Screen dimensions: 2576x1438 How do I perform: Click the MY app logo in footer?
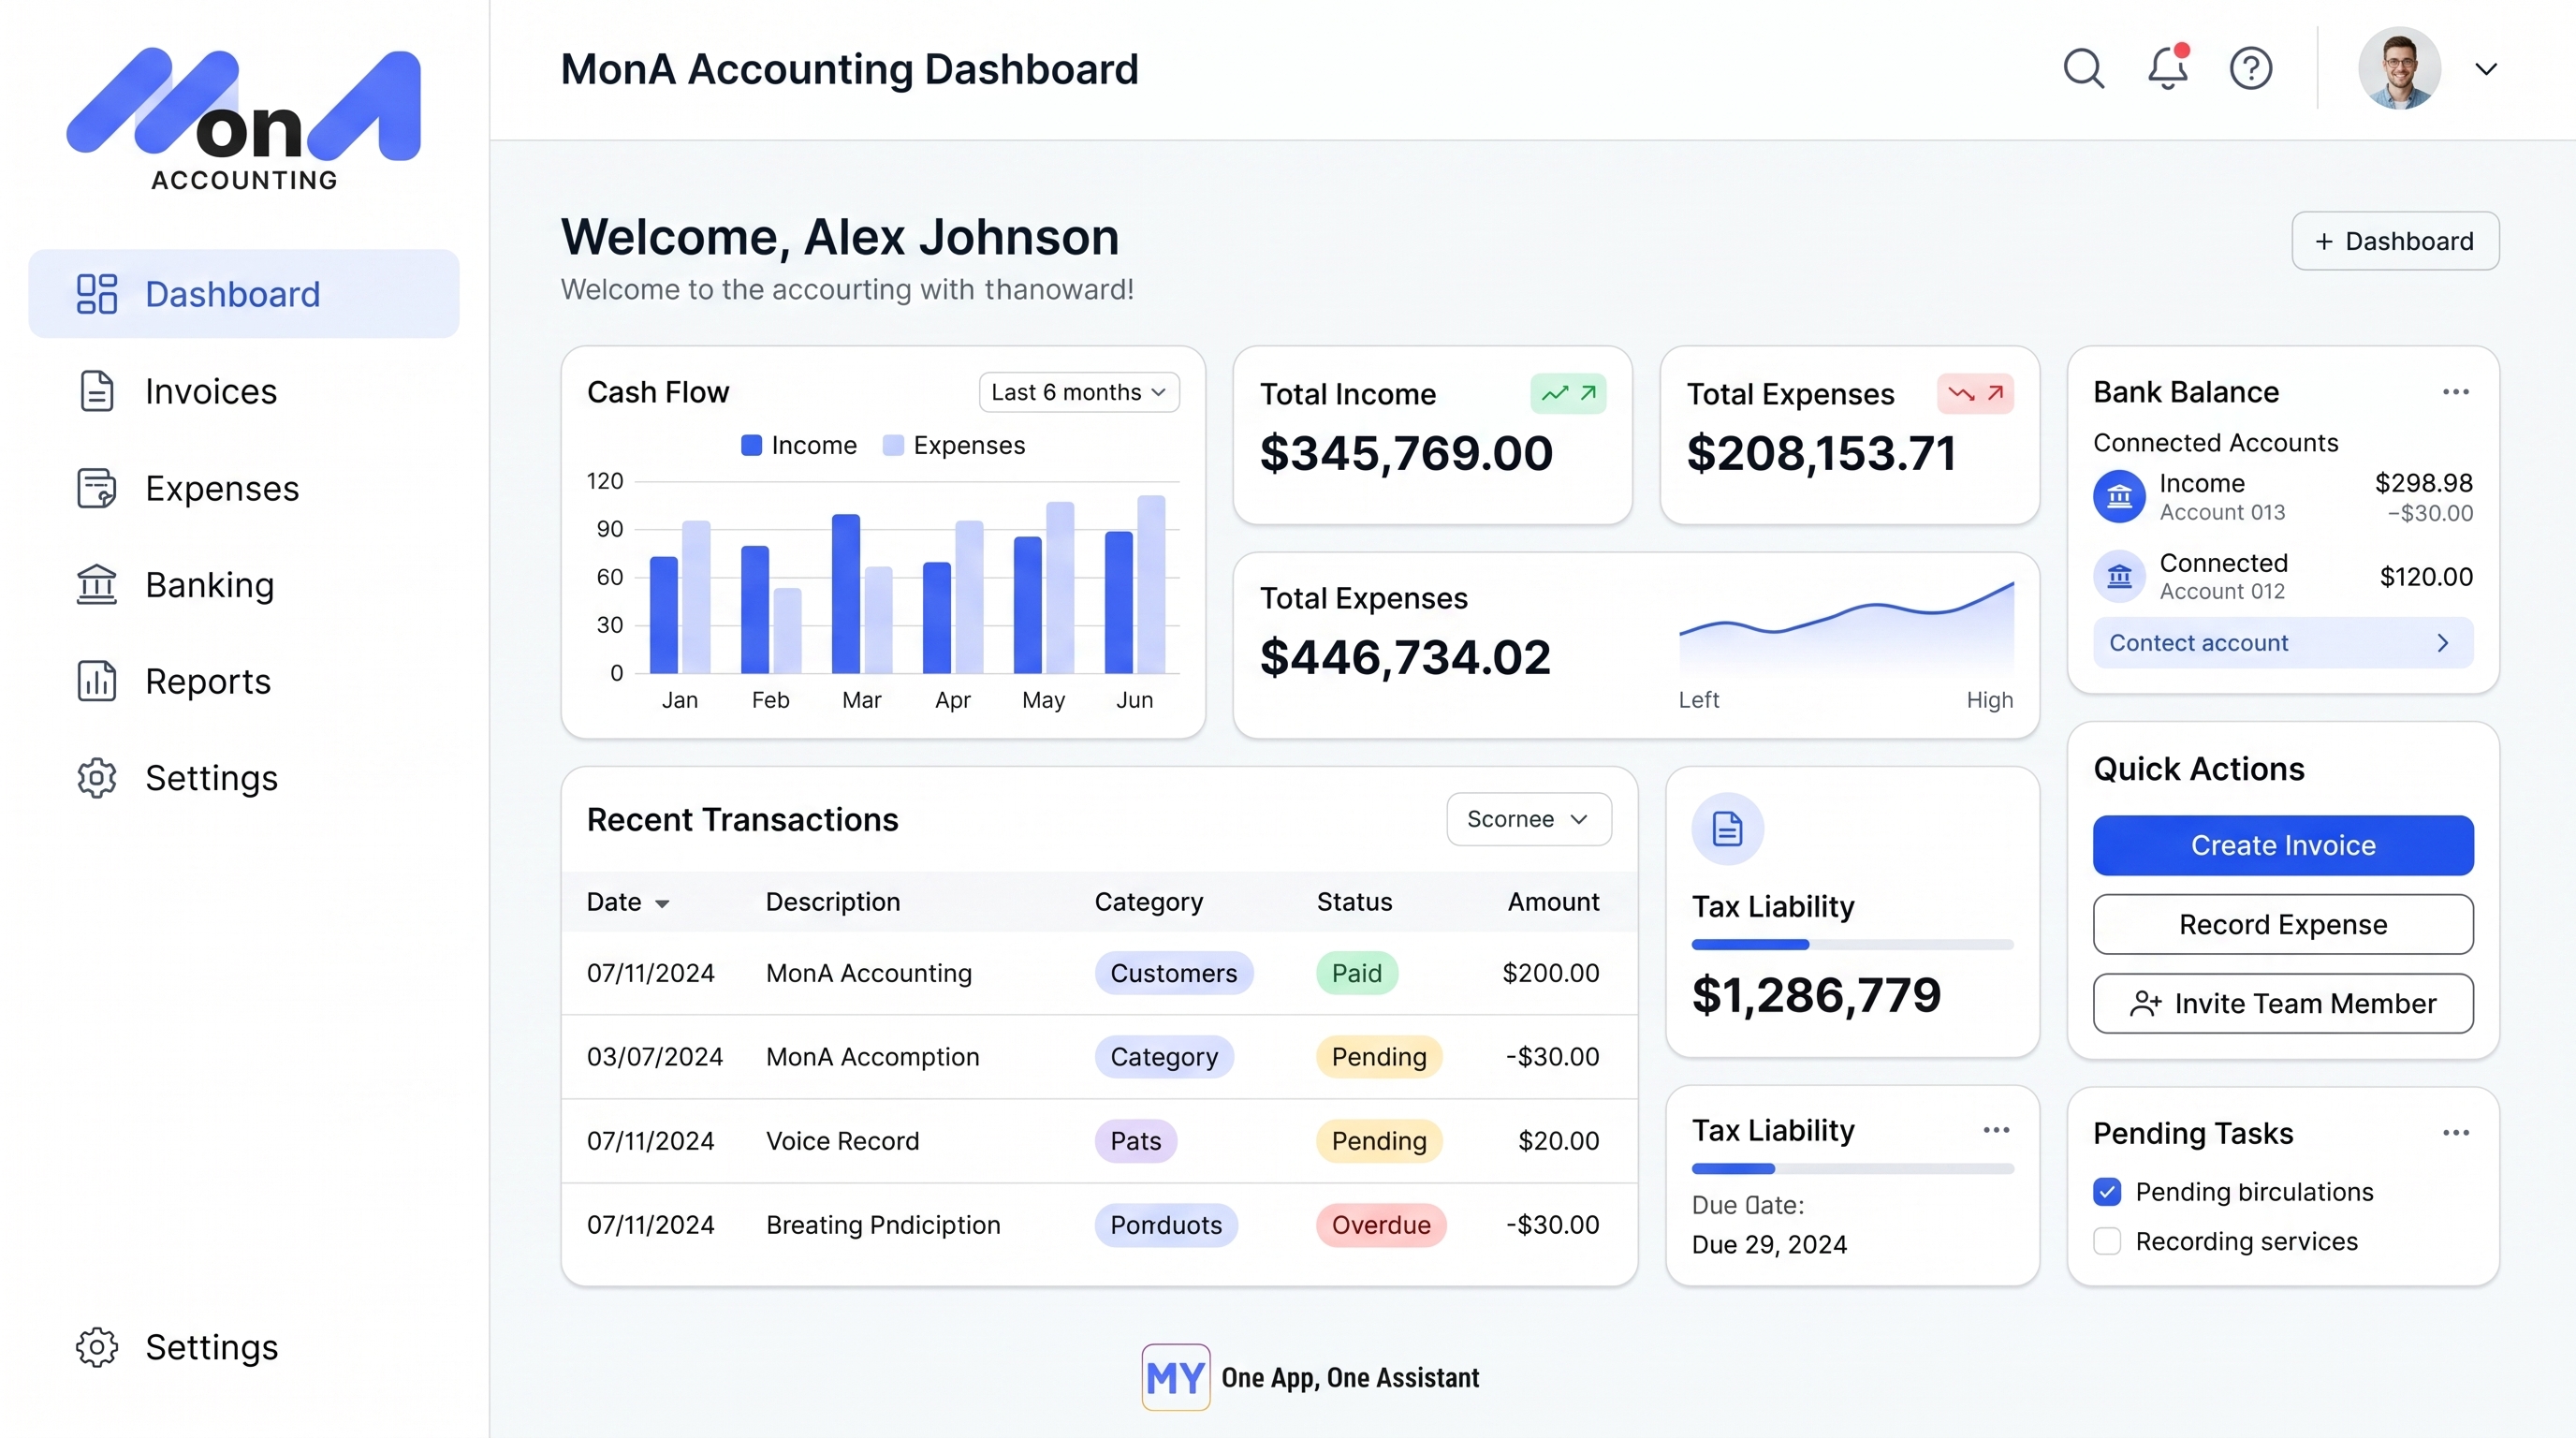click(1175, 1377)
